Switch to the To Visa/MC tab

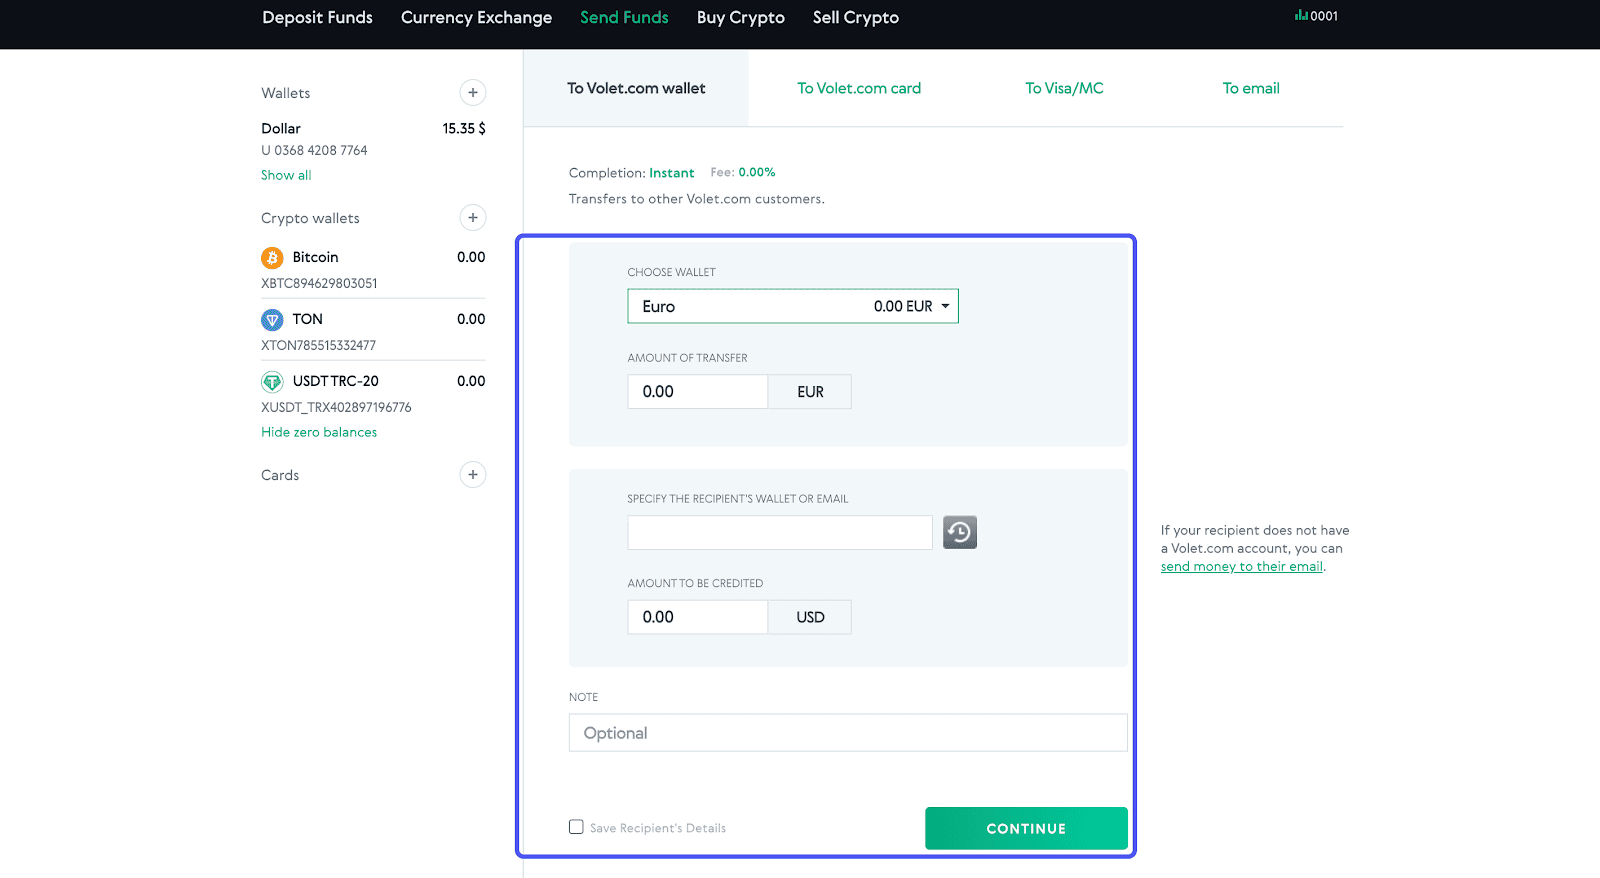click(1064, 88)
